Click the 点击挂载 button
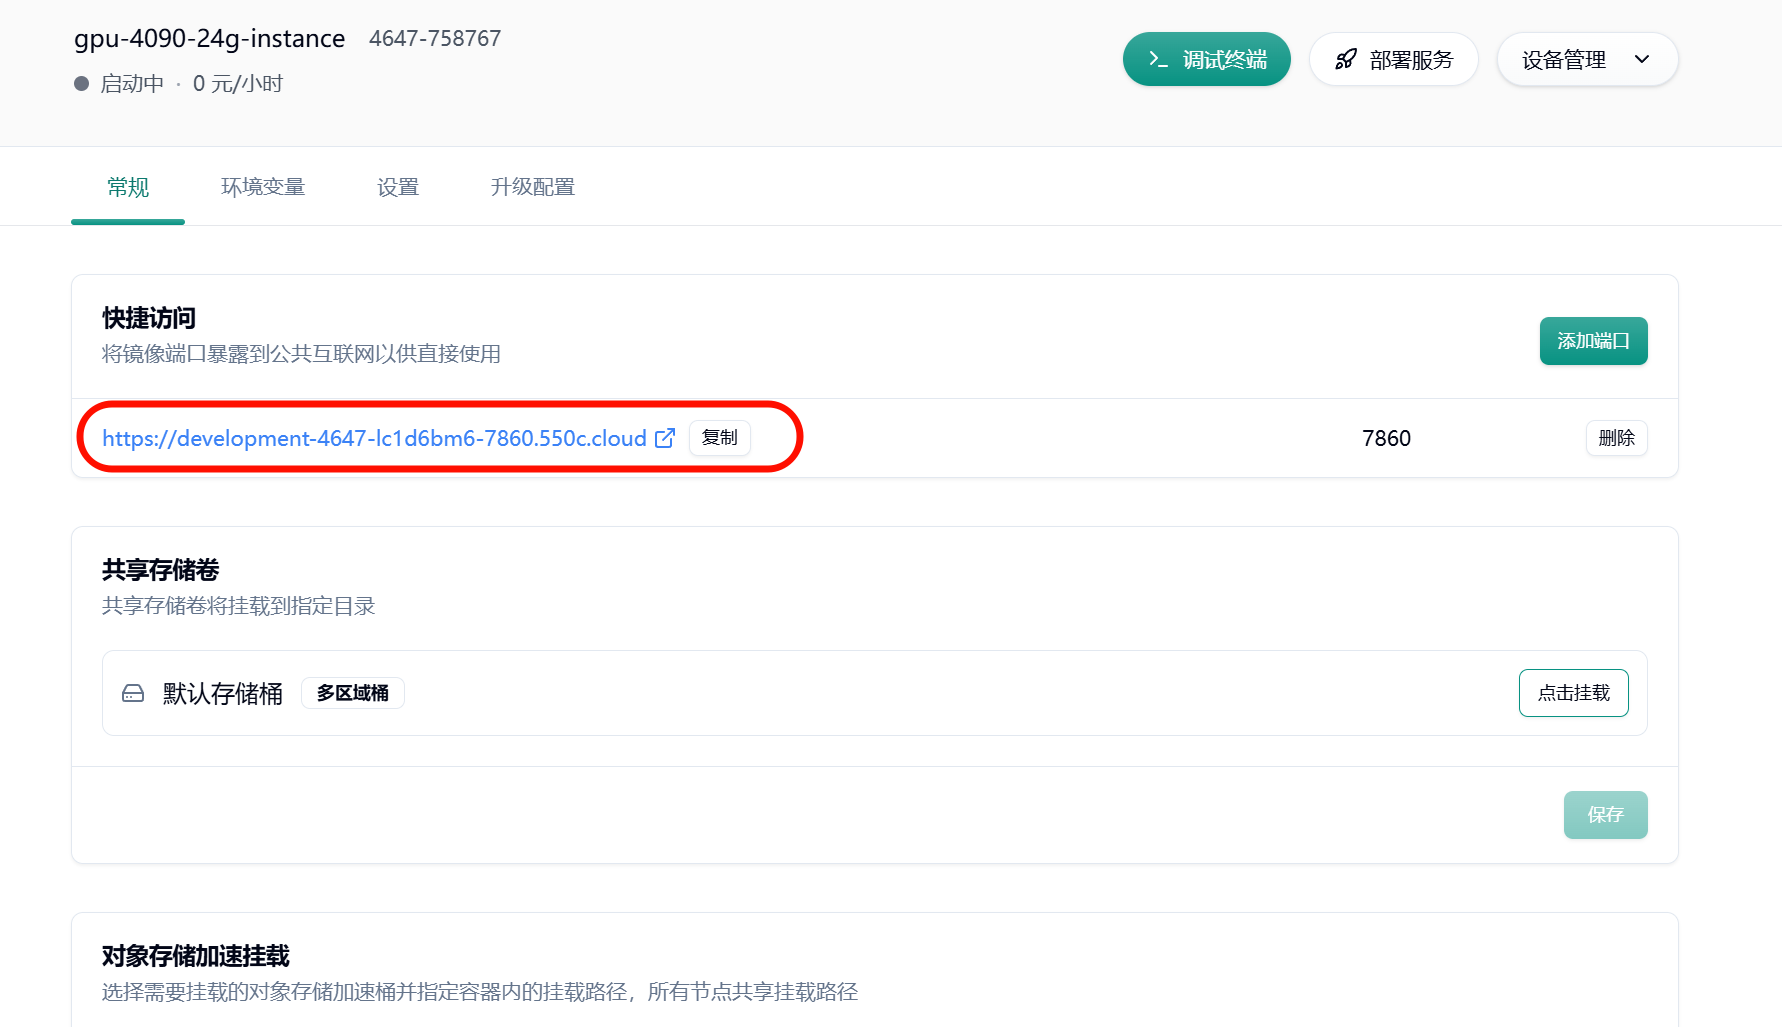Image resolution: width=1782 pixels, height=1027 pixels. click(x=1573, y=693)
